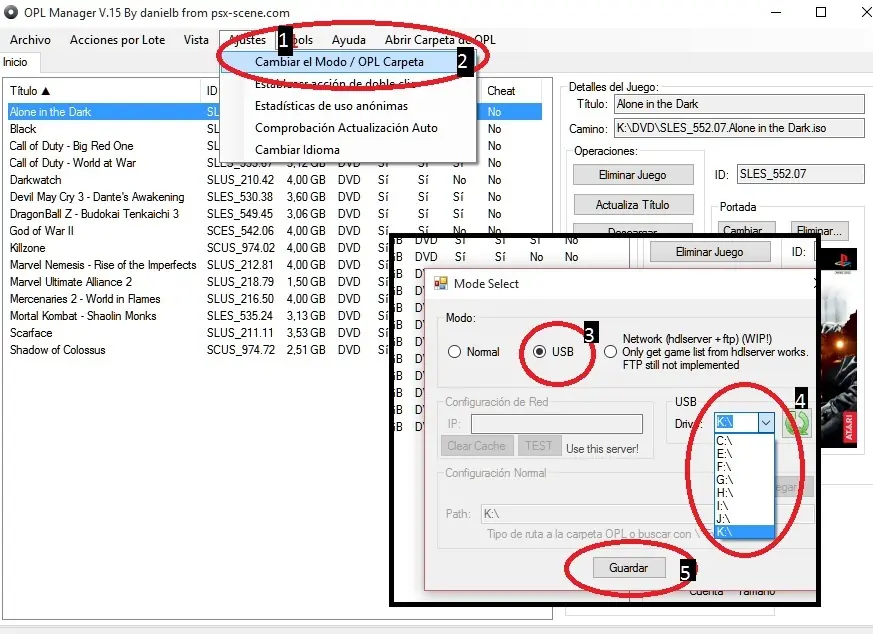Image resolution: width=873 pixels, height=634 pixels.
Task: Click the IP address input field
Action: (557, 424)
